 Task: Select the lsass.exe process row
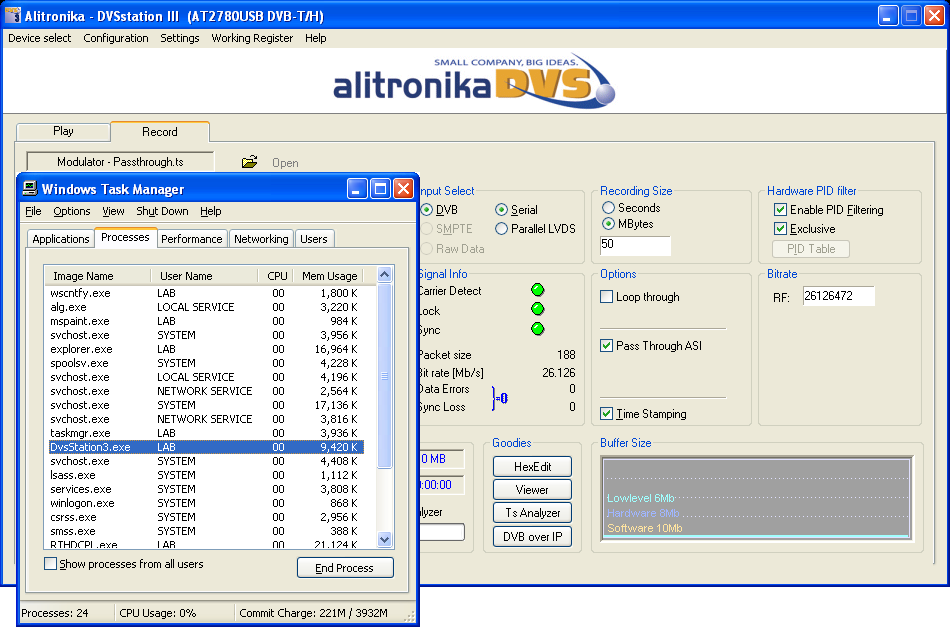[206, 475]
